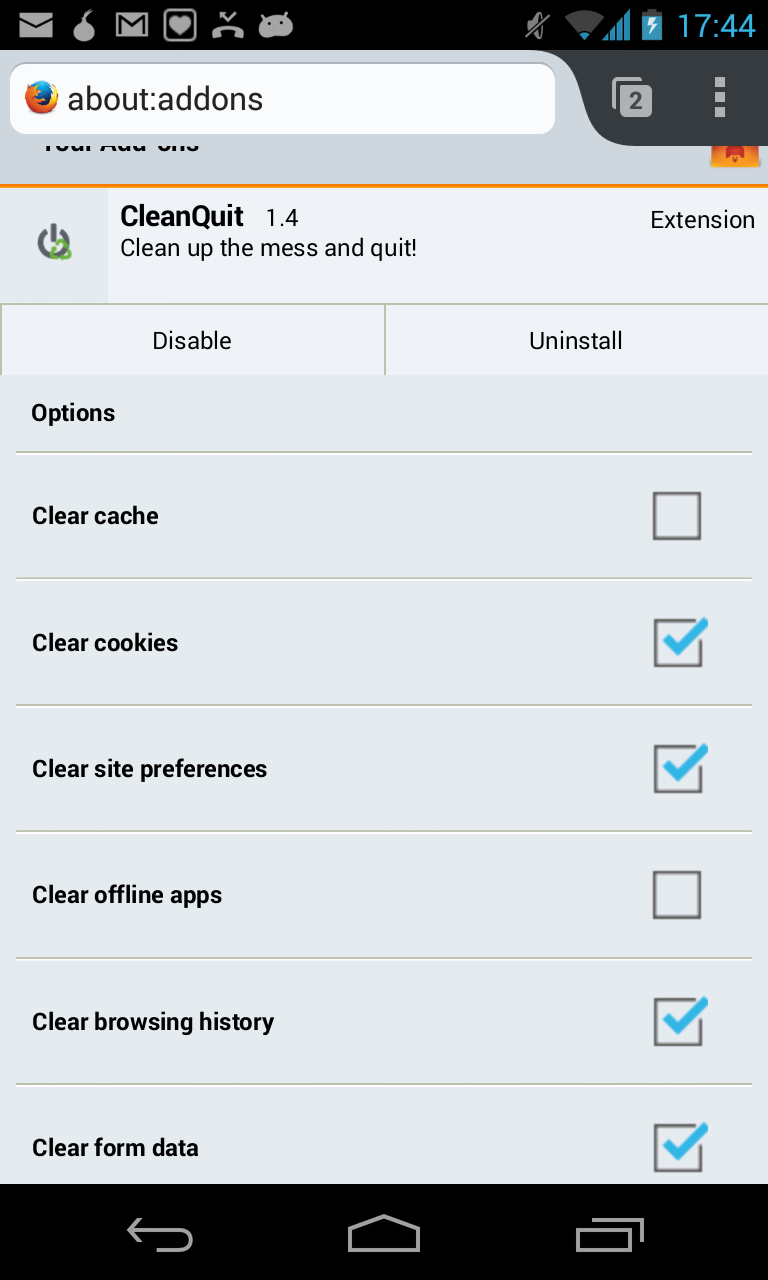Viewport: 768px width, 1280px height.
Task: Open recent apps navigation icon
Action: (610, 1234)
